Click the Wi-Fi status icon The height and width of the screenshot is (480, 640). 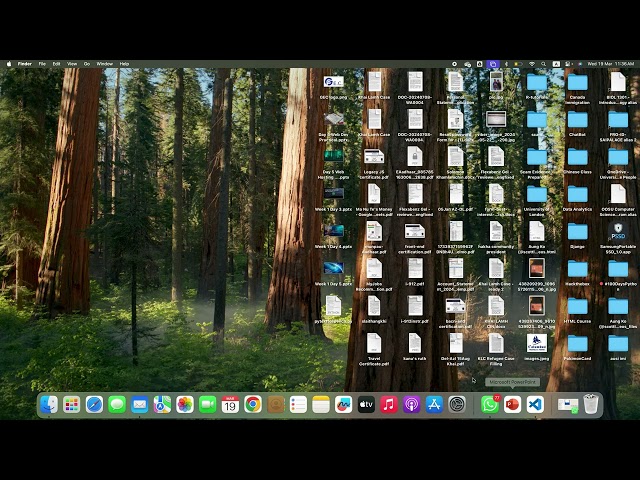(532, 64)
